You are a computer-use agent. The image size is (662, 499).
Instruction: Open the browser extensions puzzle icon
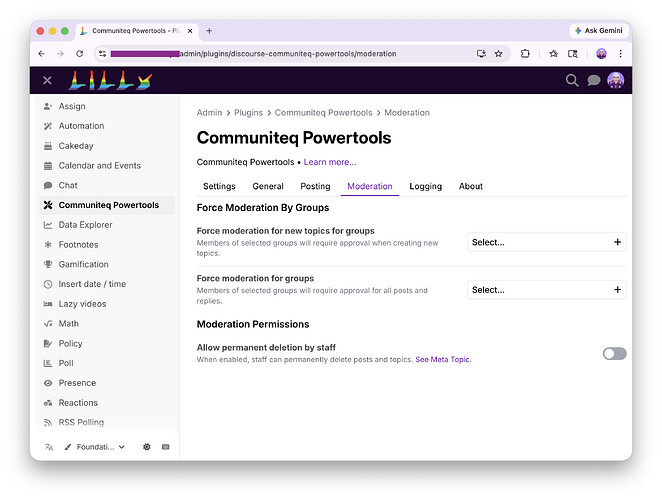(525, 54)
